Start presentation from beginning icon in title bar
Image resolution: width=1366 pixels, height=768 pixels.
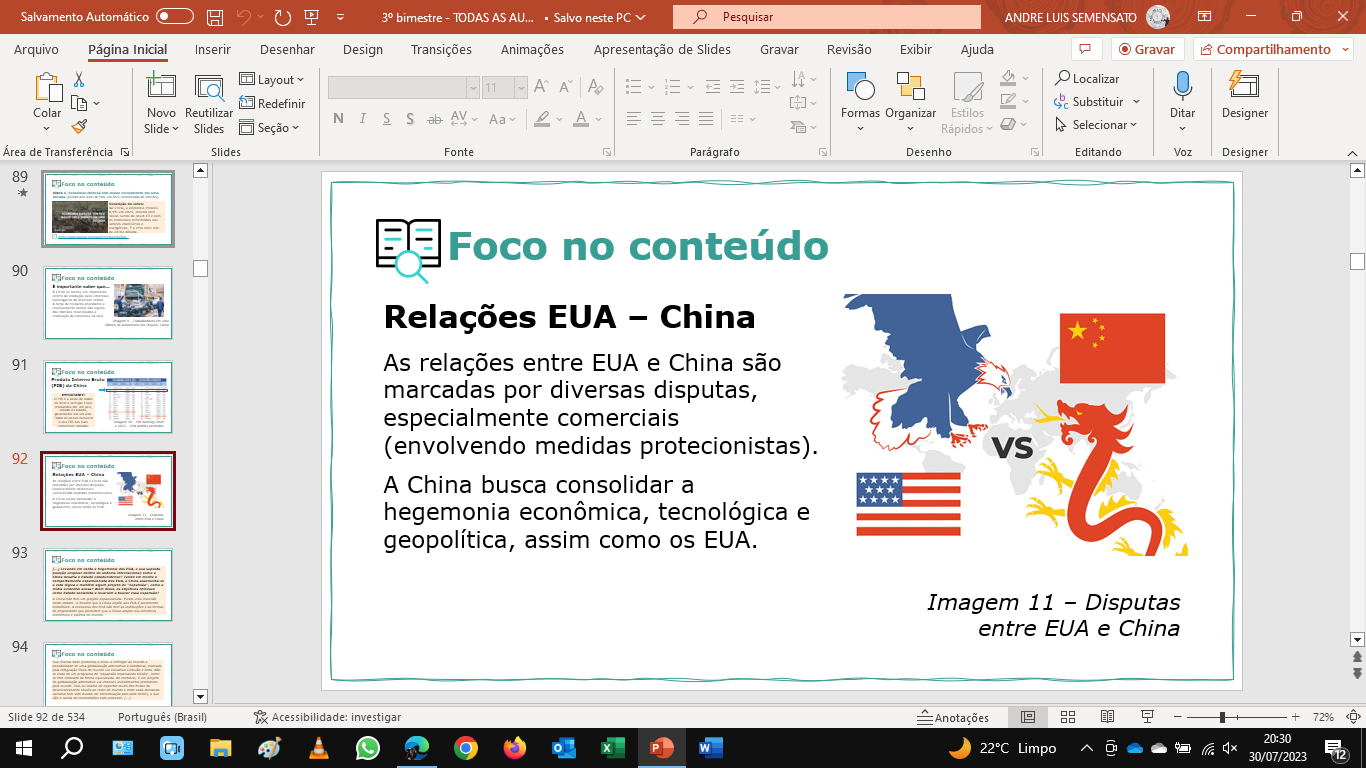[312, 17]
